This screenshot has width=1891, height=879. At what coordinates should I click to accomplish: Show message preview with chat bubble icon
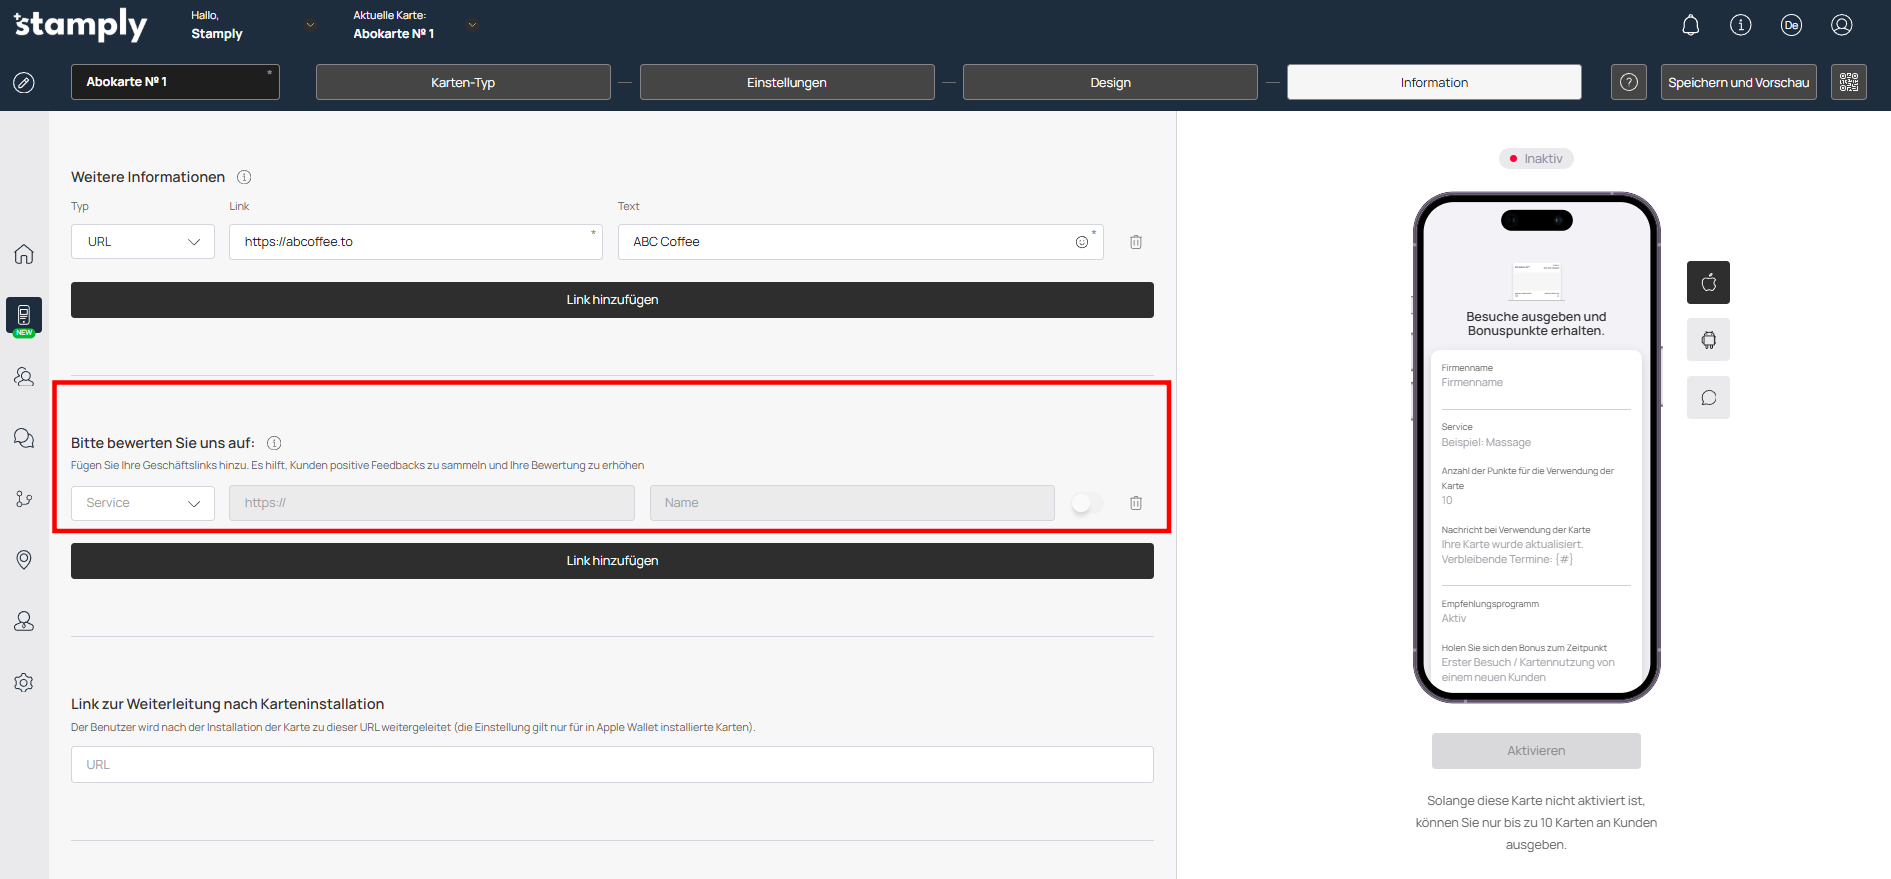pos(1708,398)
